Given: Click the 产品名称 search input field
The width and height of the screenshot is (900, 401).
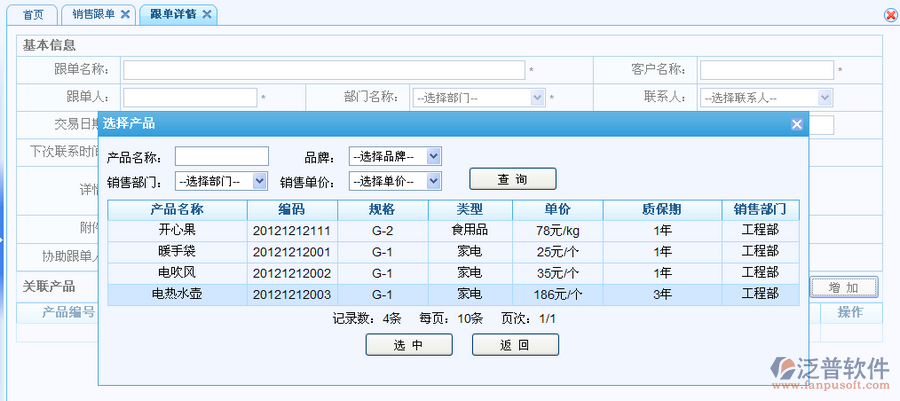Looking at the screenshot, I should click(222, 156).
